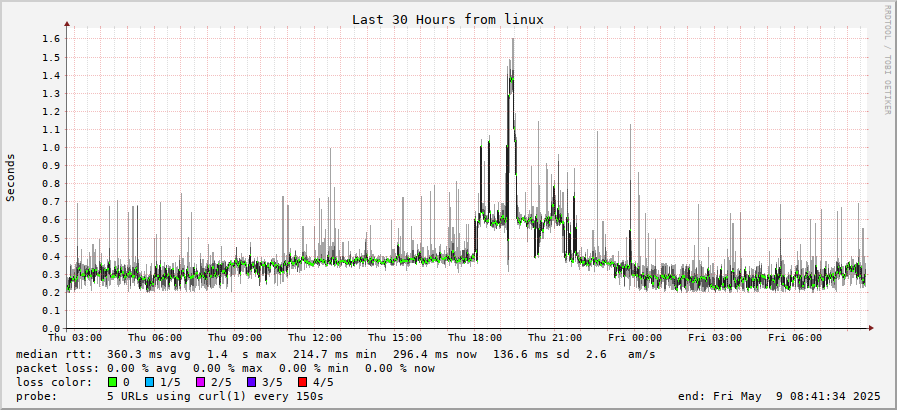Click the 0.5 y-axis tick value
The width and height of the screenshot is (897, 410).
pyautogui.click(x=52, y=238)
